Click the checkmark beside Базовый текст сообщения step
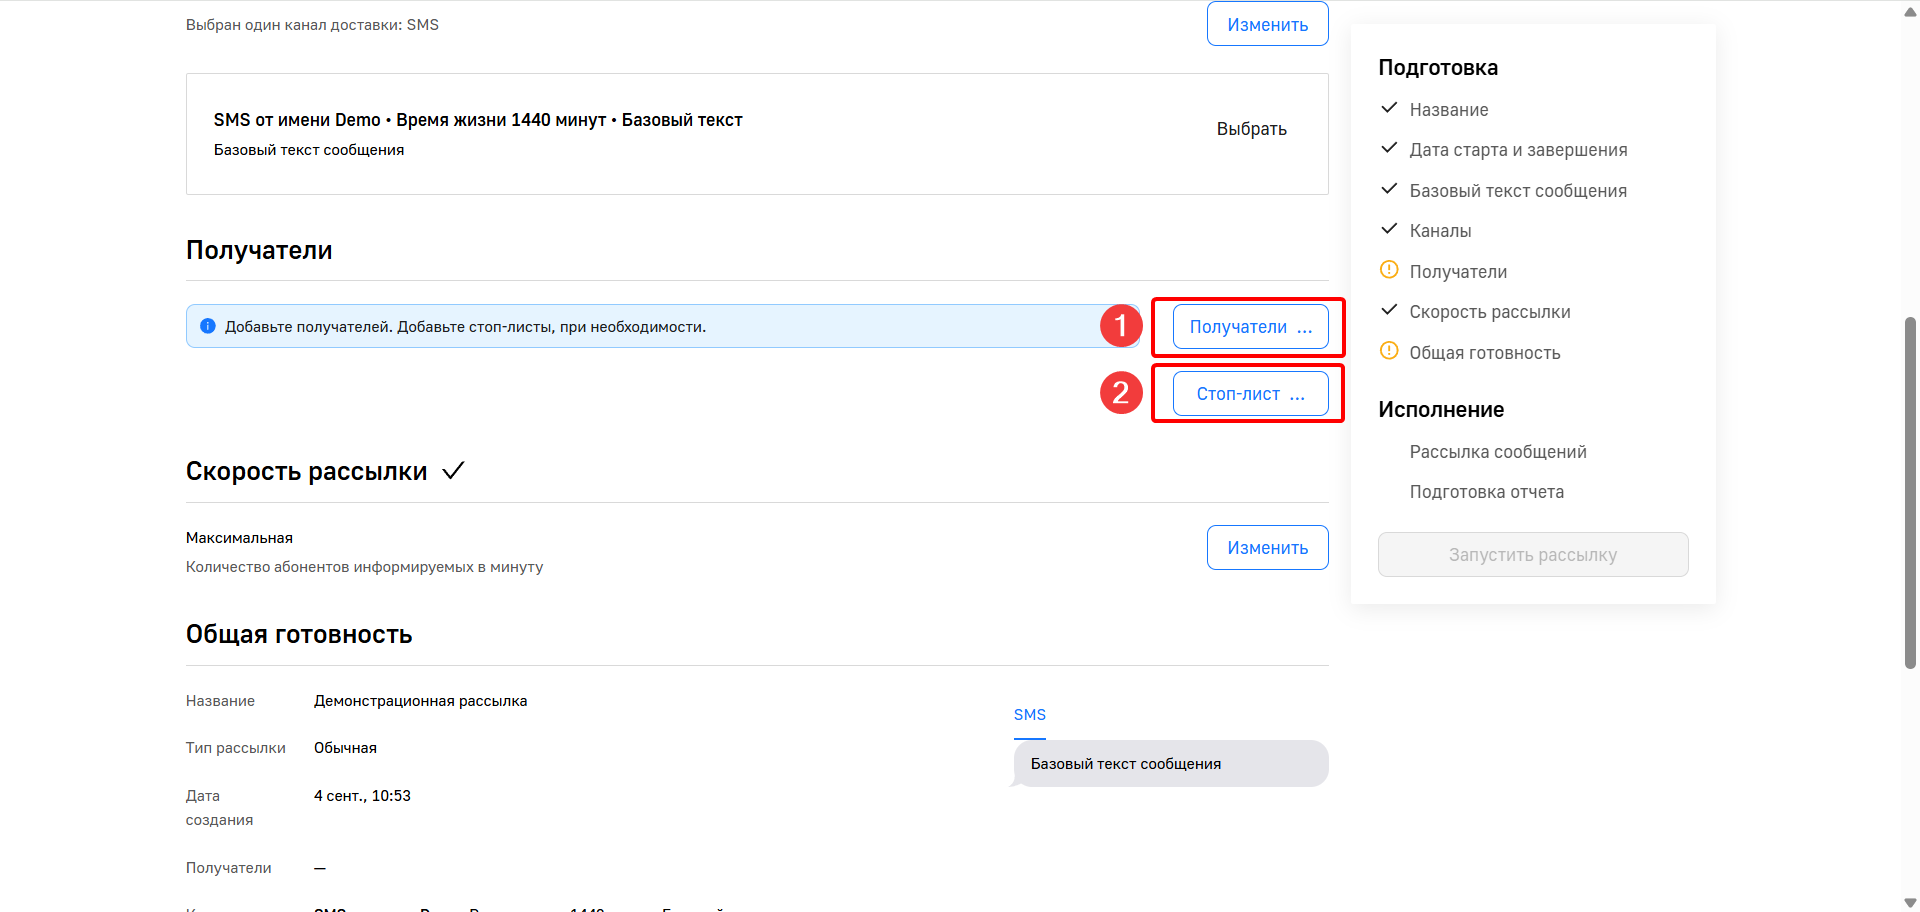The height and width of the screenshot is (912, 1920). pyautogui.click(x=1389, y=189)
